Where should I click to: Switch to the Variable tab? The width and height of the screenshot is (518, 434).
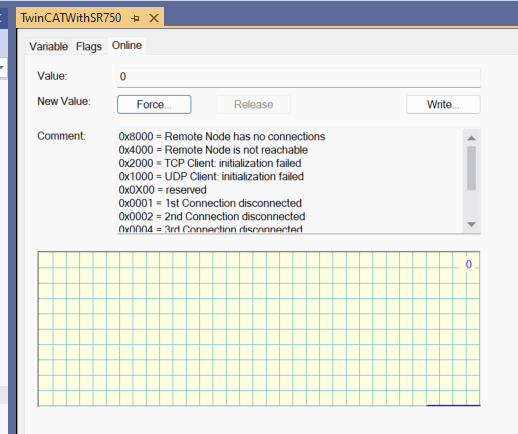pos(49,46)
